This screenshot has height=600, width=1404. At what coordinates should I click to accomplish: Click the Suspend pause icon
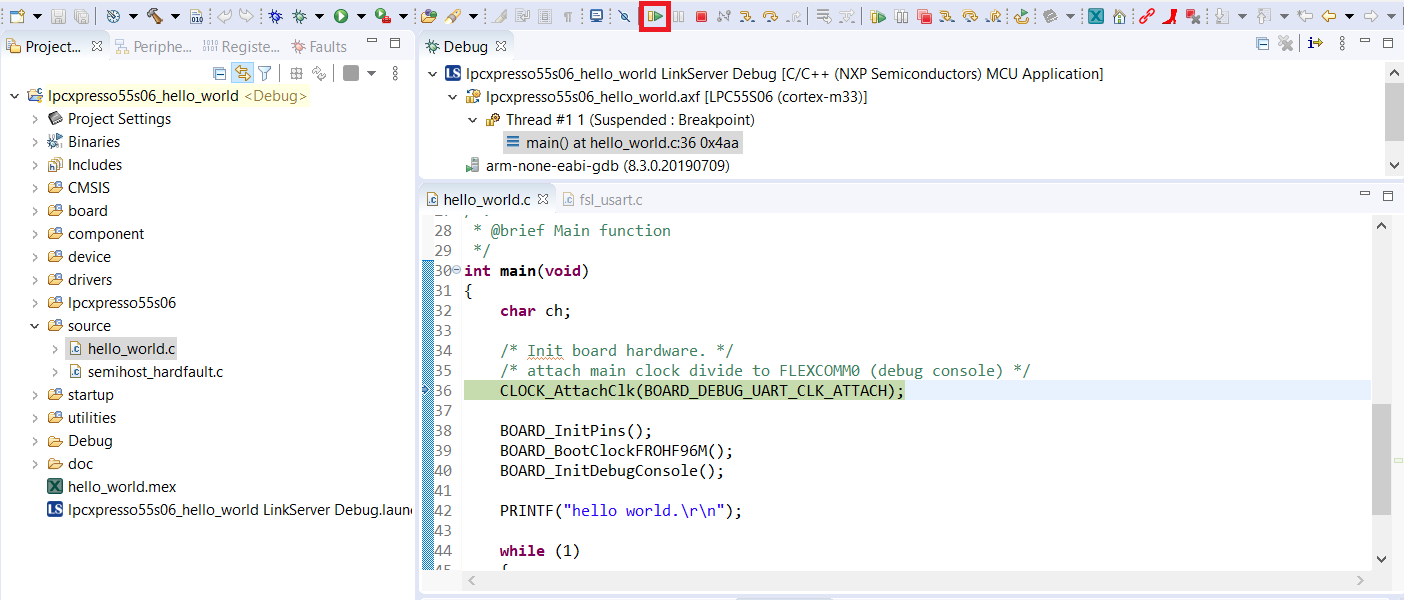coord(678,17)
